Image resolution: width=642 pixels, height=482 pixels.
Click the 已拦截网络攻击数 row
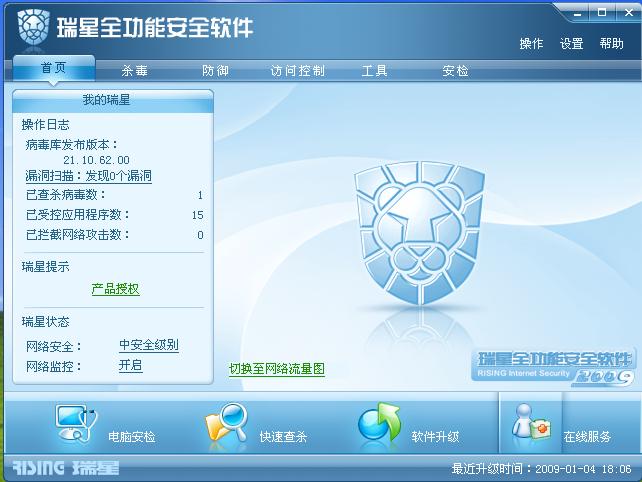tap(114, 235)
